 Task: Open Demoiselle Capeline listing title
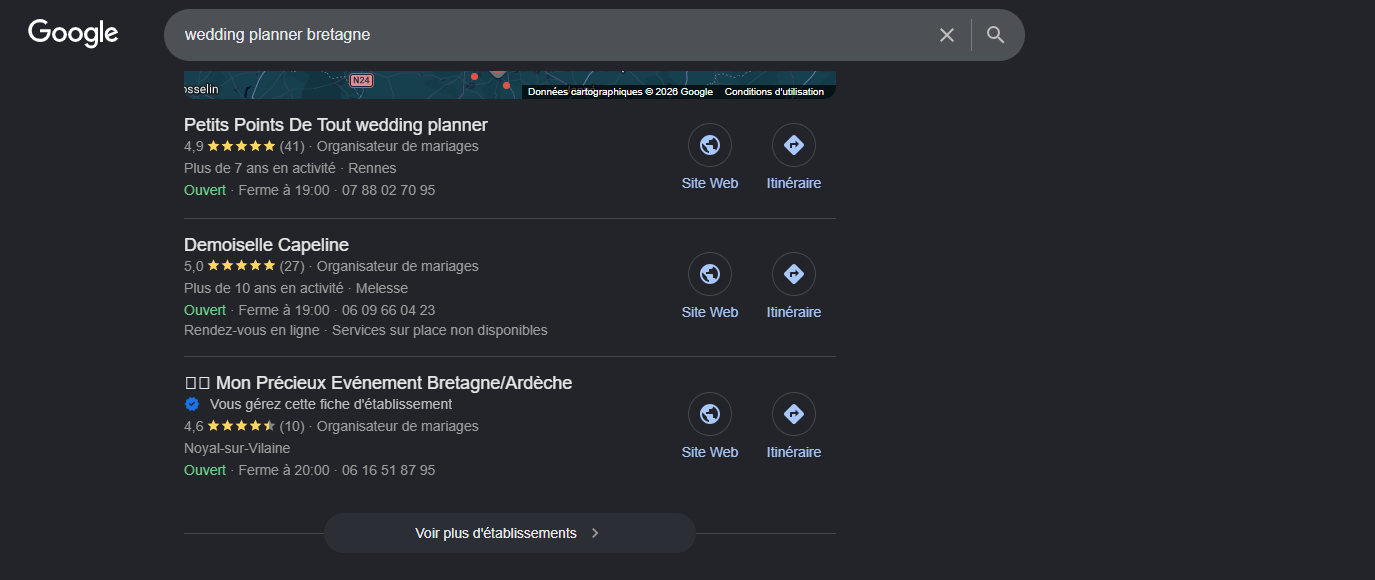266,245
